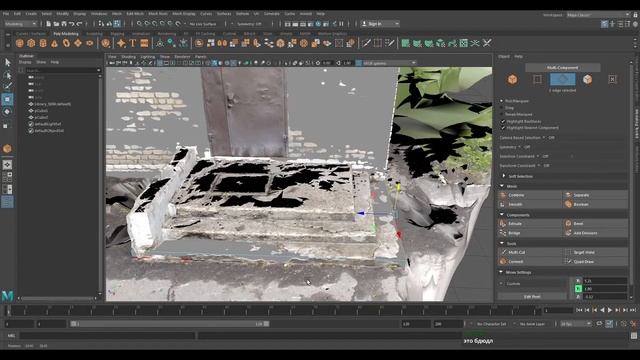The image size is (640, 360).
Task: Open the Mesh Tools menu
Action: click(158, 13)
